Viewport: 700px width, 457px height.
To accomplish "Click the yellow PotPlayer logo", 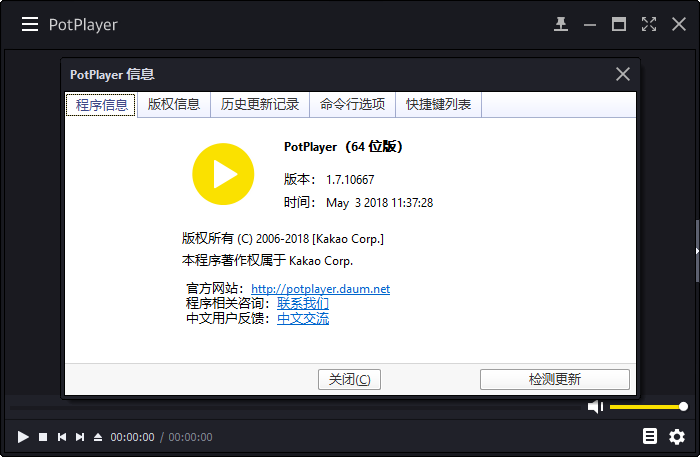I will click(223, 174).
